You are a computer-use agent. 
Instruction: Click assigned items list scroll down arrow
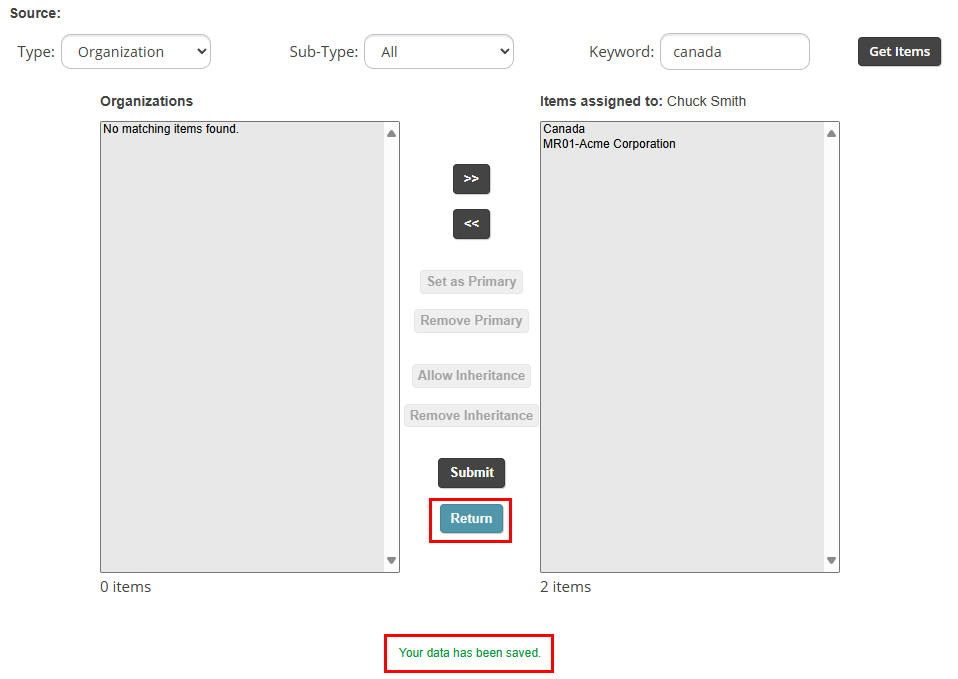click(832, 560)
